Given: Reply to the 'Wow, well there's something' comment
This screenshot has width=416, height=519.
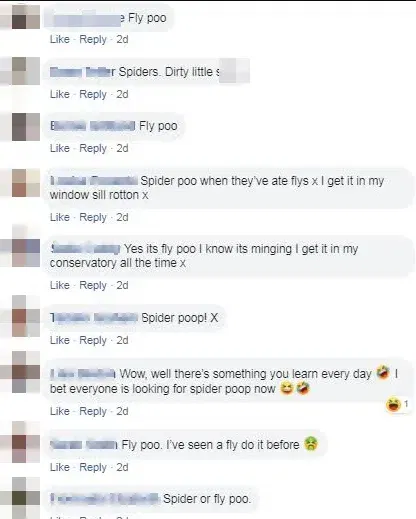Looking at the screenshot, I should pyautogui.click(x=93, y=411).
